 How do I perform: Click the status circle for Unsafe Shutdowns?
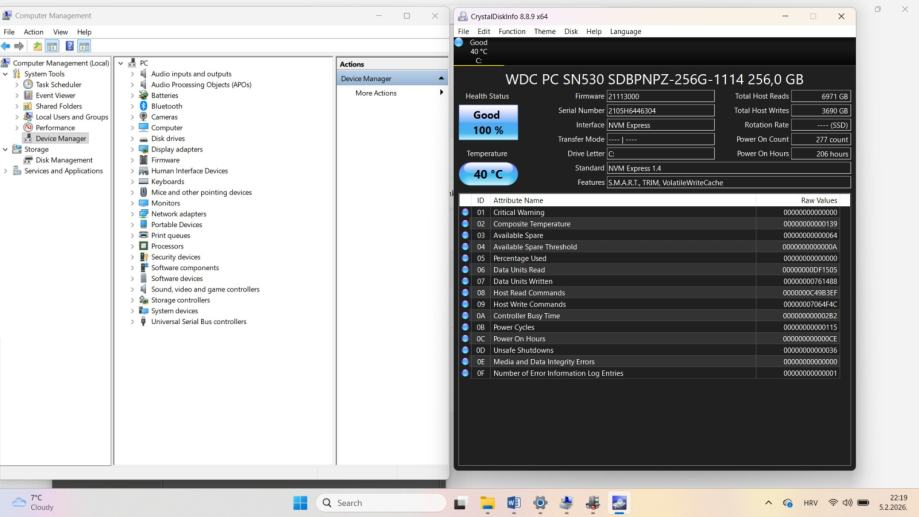[465, 350]
